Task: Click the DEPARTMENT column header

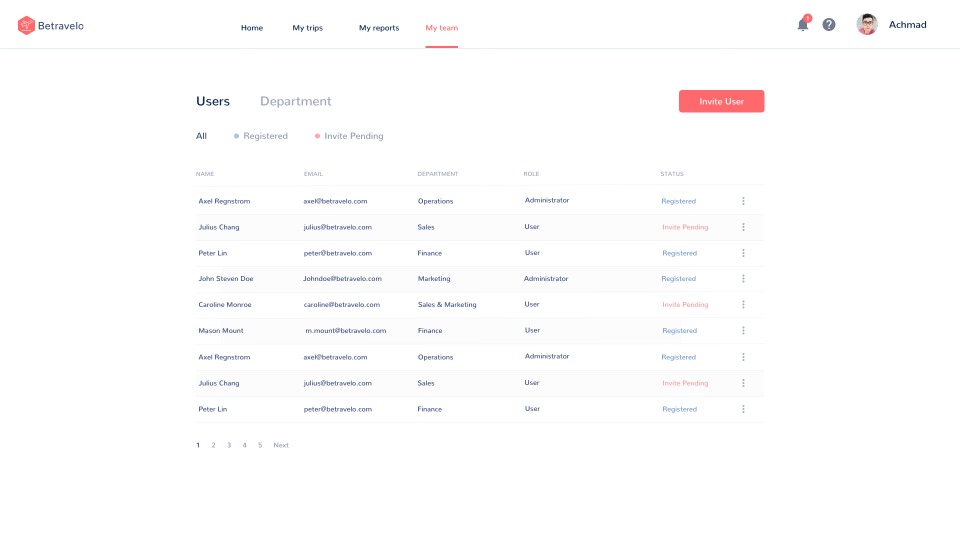Action: [x=438, y=174]
